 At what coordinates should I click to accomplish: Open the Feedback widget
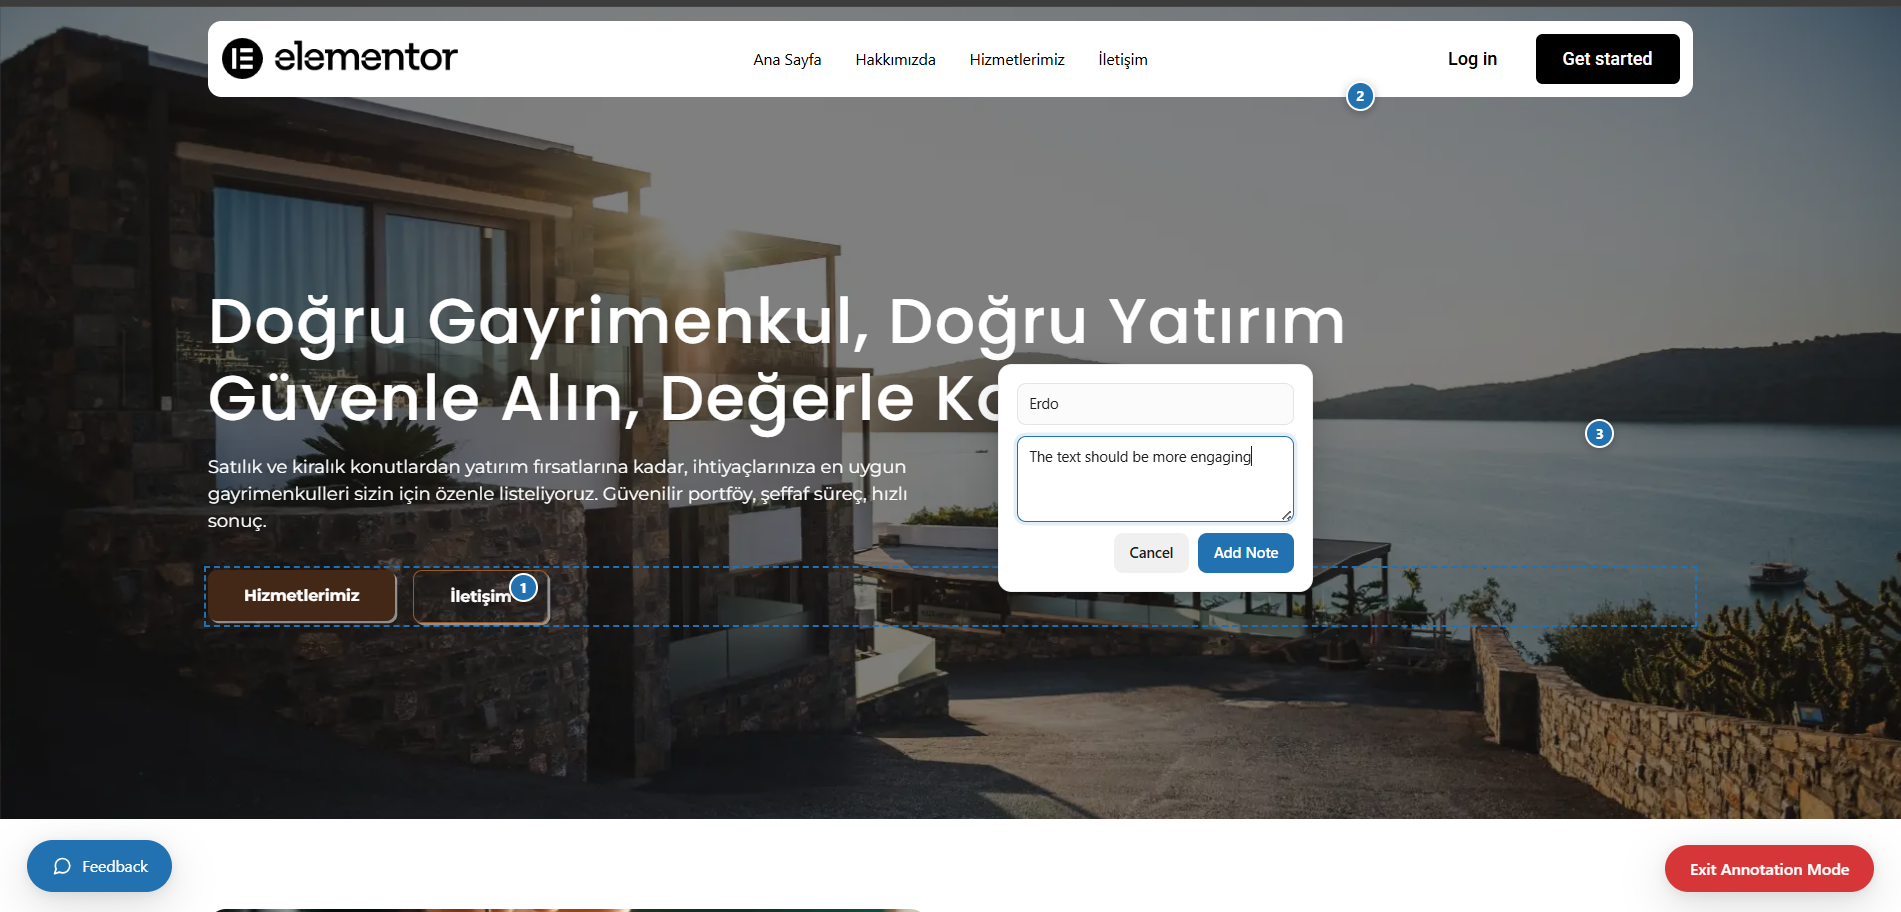coord(99,866)
